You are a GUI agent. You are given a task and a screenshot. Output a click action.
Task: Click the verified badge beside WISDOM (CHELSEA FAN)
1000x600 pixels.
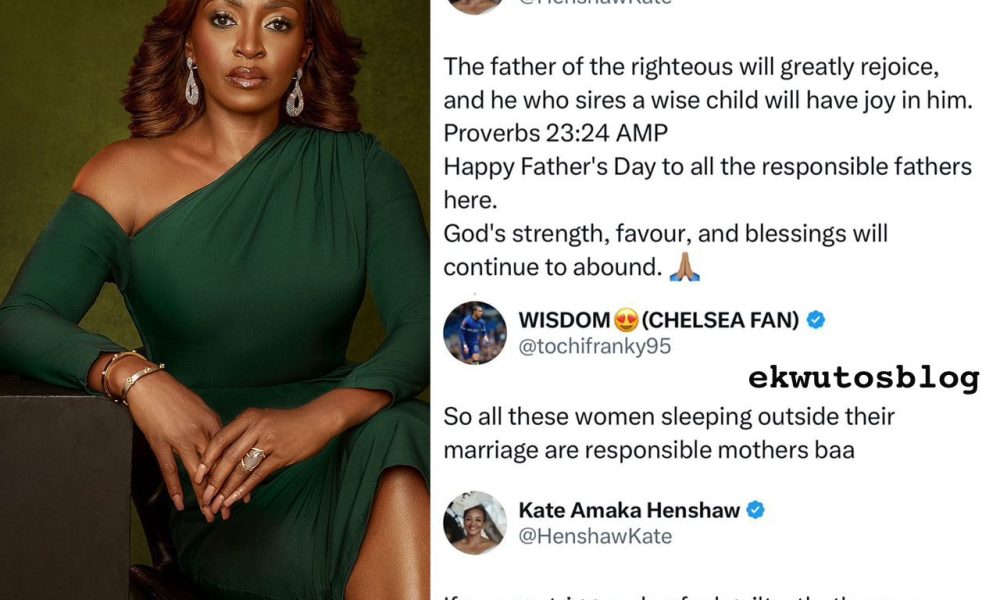pyautogui.click(x=816, y=319)
